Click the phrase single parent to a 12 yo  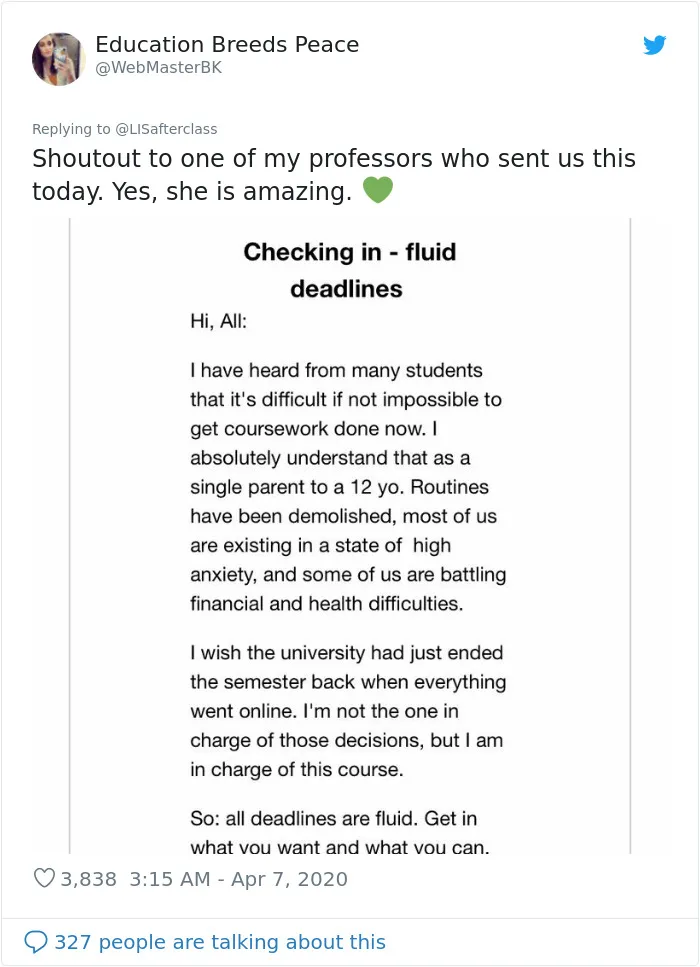pos(297,487)
